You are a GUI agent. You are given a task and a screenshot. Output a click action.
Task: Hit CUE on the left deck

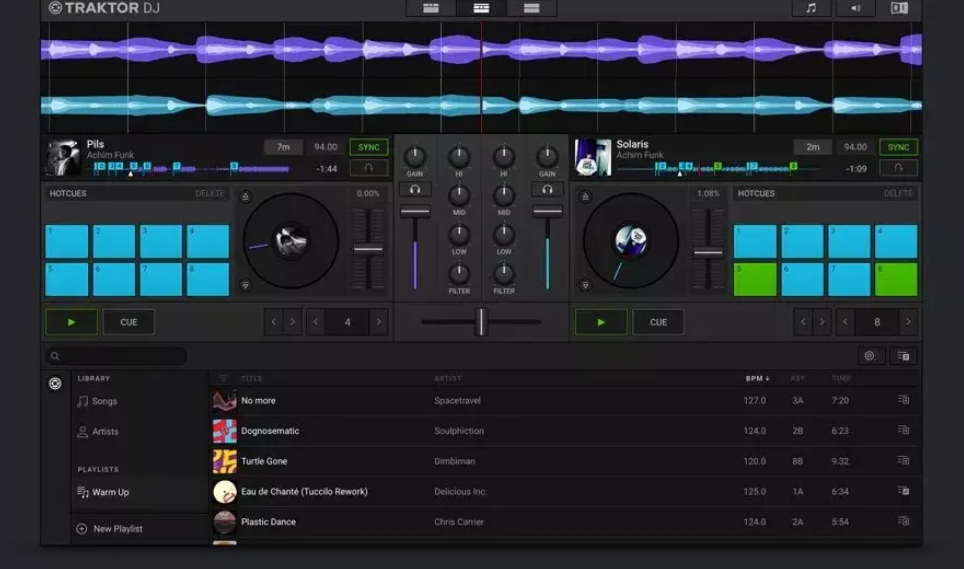click(128, 322)
